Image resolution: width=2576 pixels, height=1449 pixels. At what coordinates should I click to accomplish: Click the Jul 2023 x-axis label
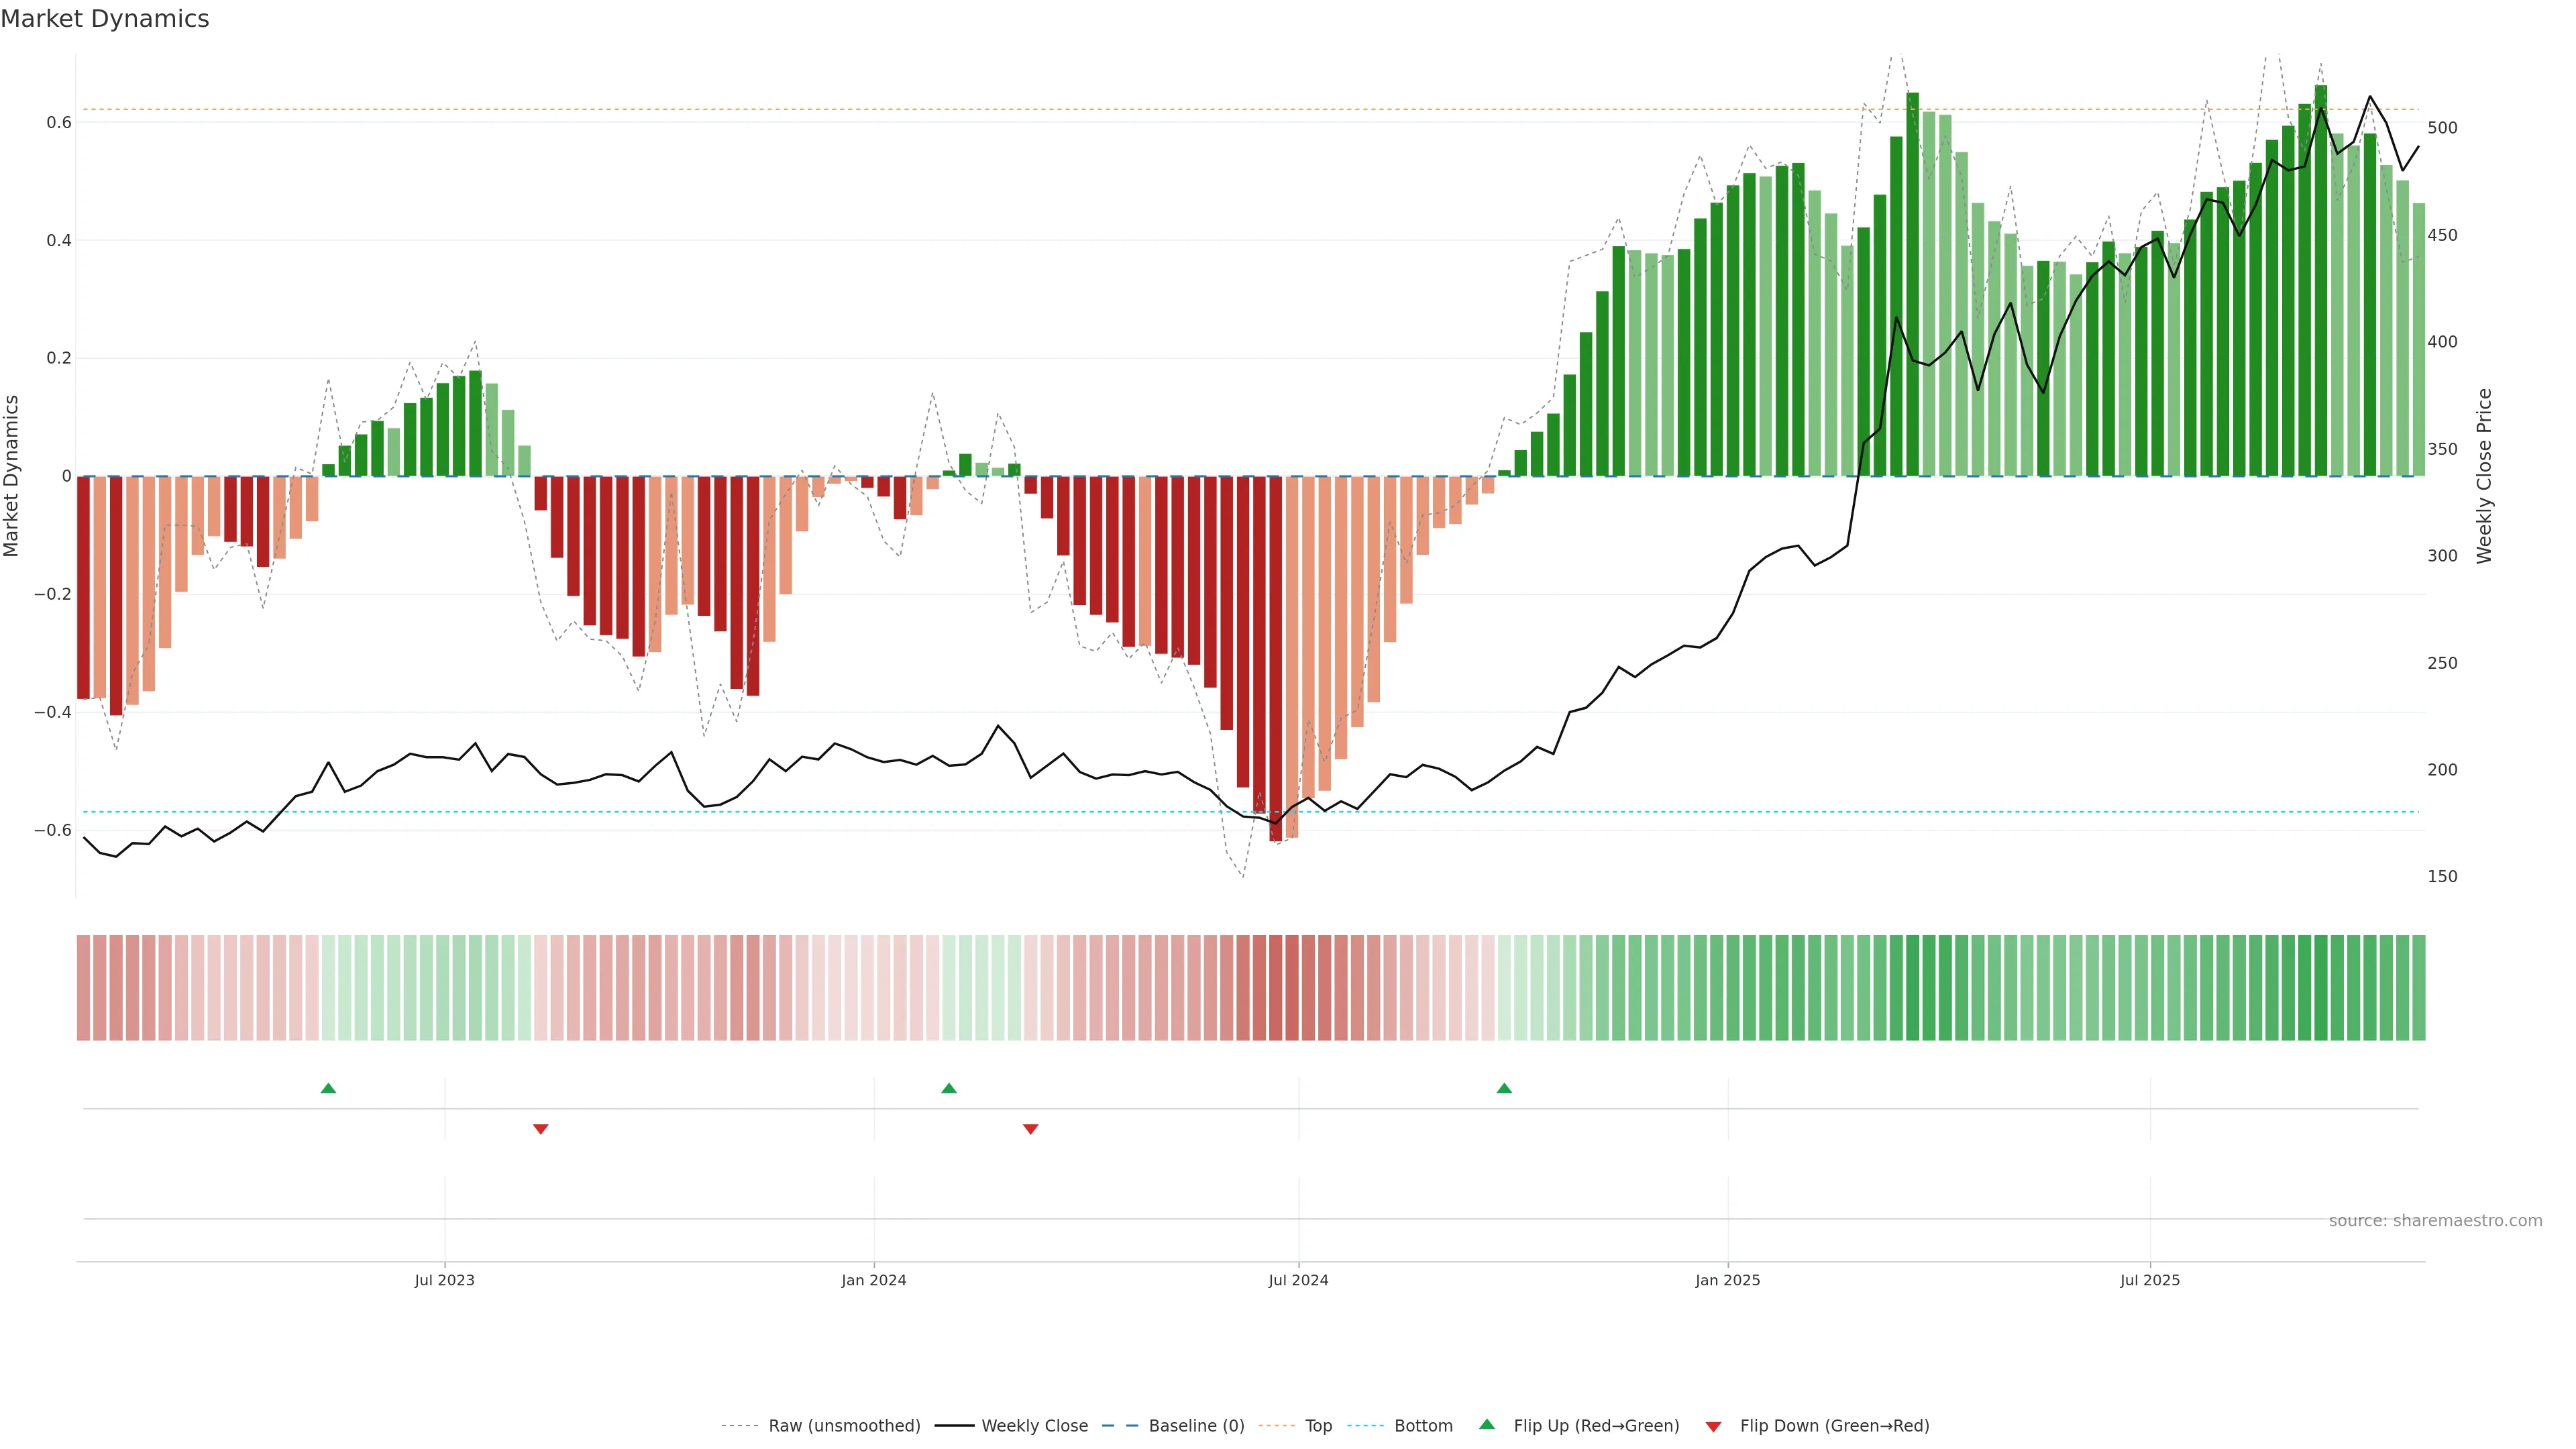(445, 1280)
